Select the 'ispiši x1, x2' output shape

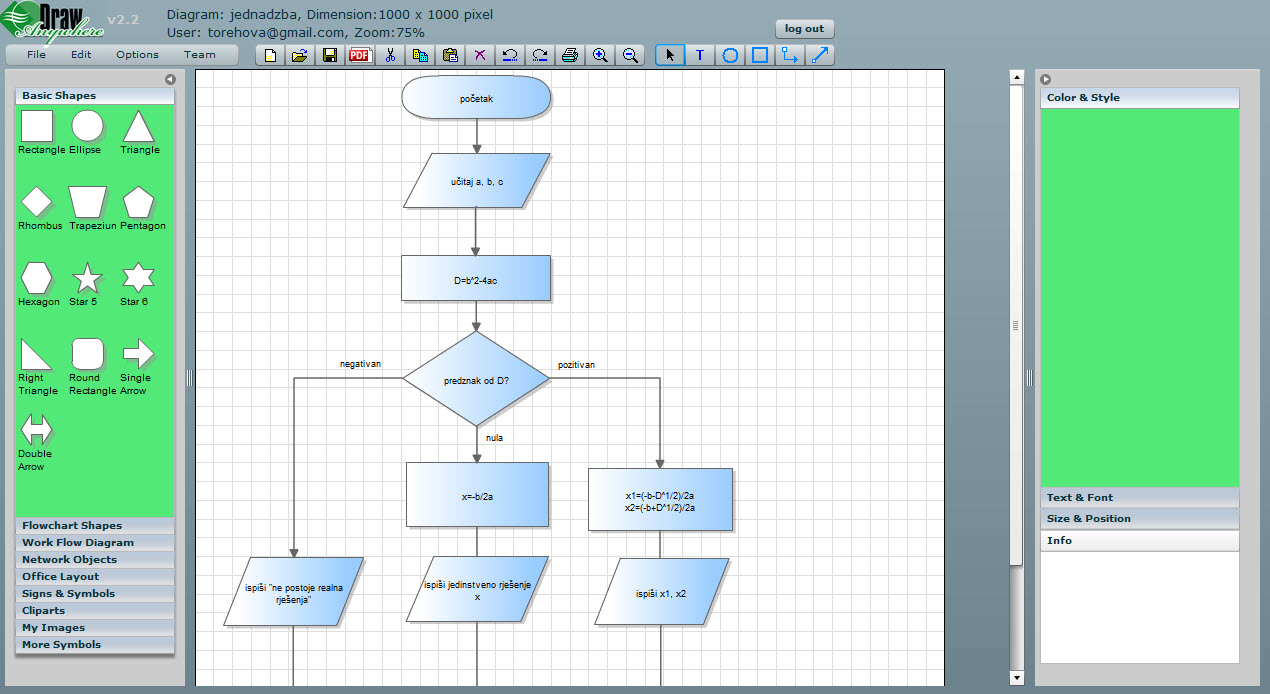click(x=660, y=592)
